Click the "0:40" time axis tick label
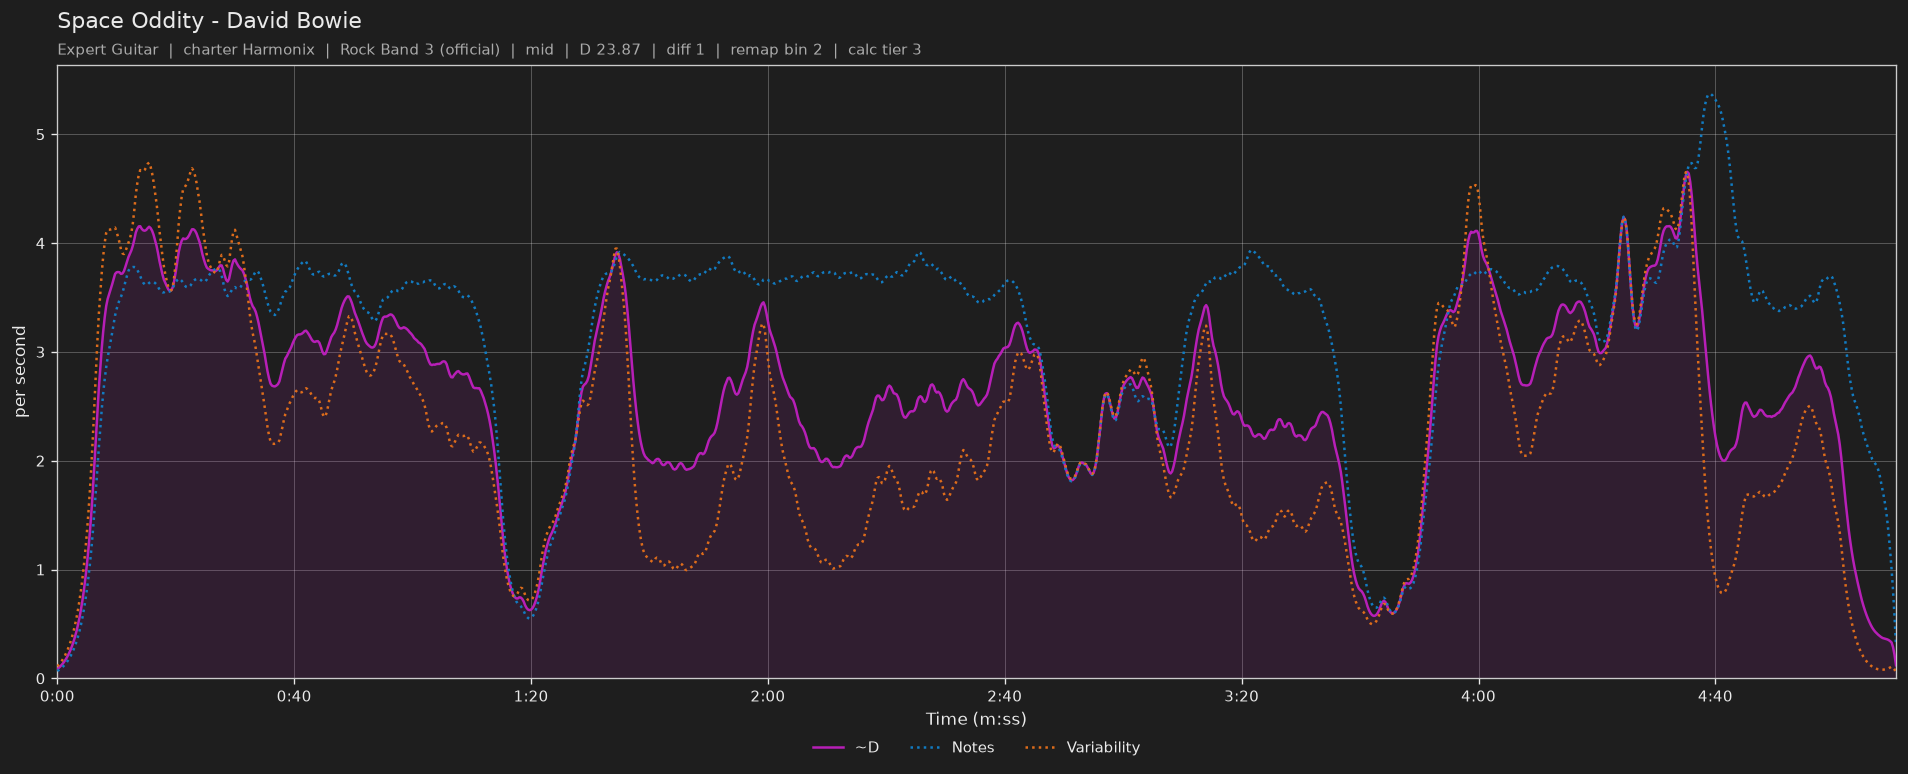Viewport: 1908px width, 774px height. [x=294, y=696]
